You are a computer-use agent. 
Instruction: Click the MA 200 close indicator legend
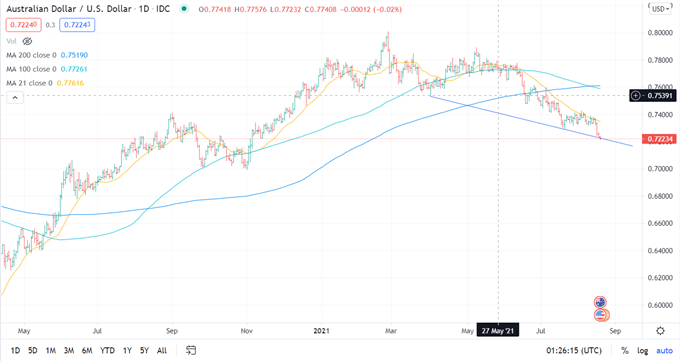click(47, 55)
